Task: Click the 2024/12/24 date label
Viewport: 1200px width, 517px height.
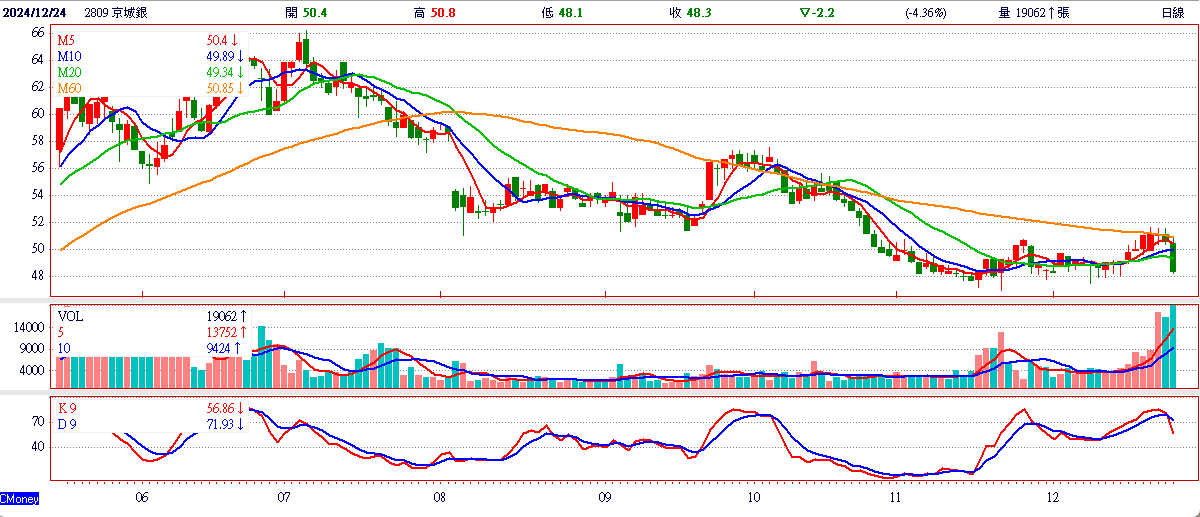Action: pos(34,13)
